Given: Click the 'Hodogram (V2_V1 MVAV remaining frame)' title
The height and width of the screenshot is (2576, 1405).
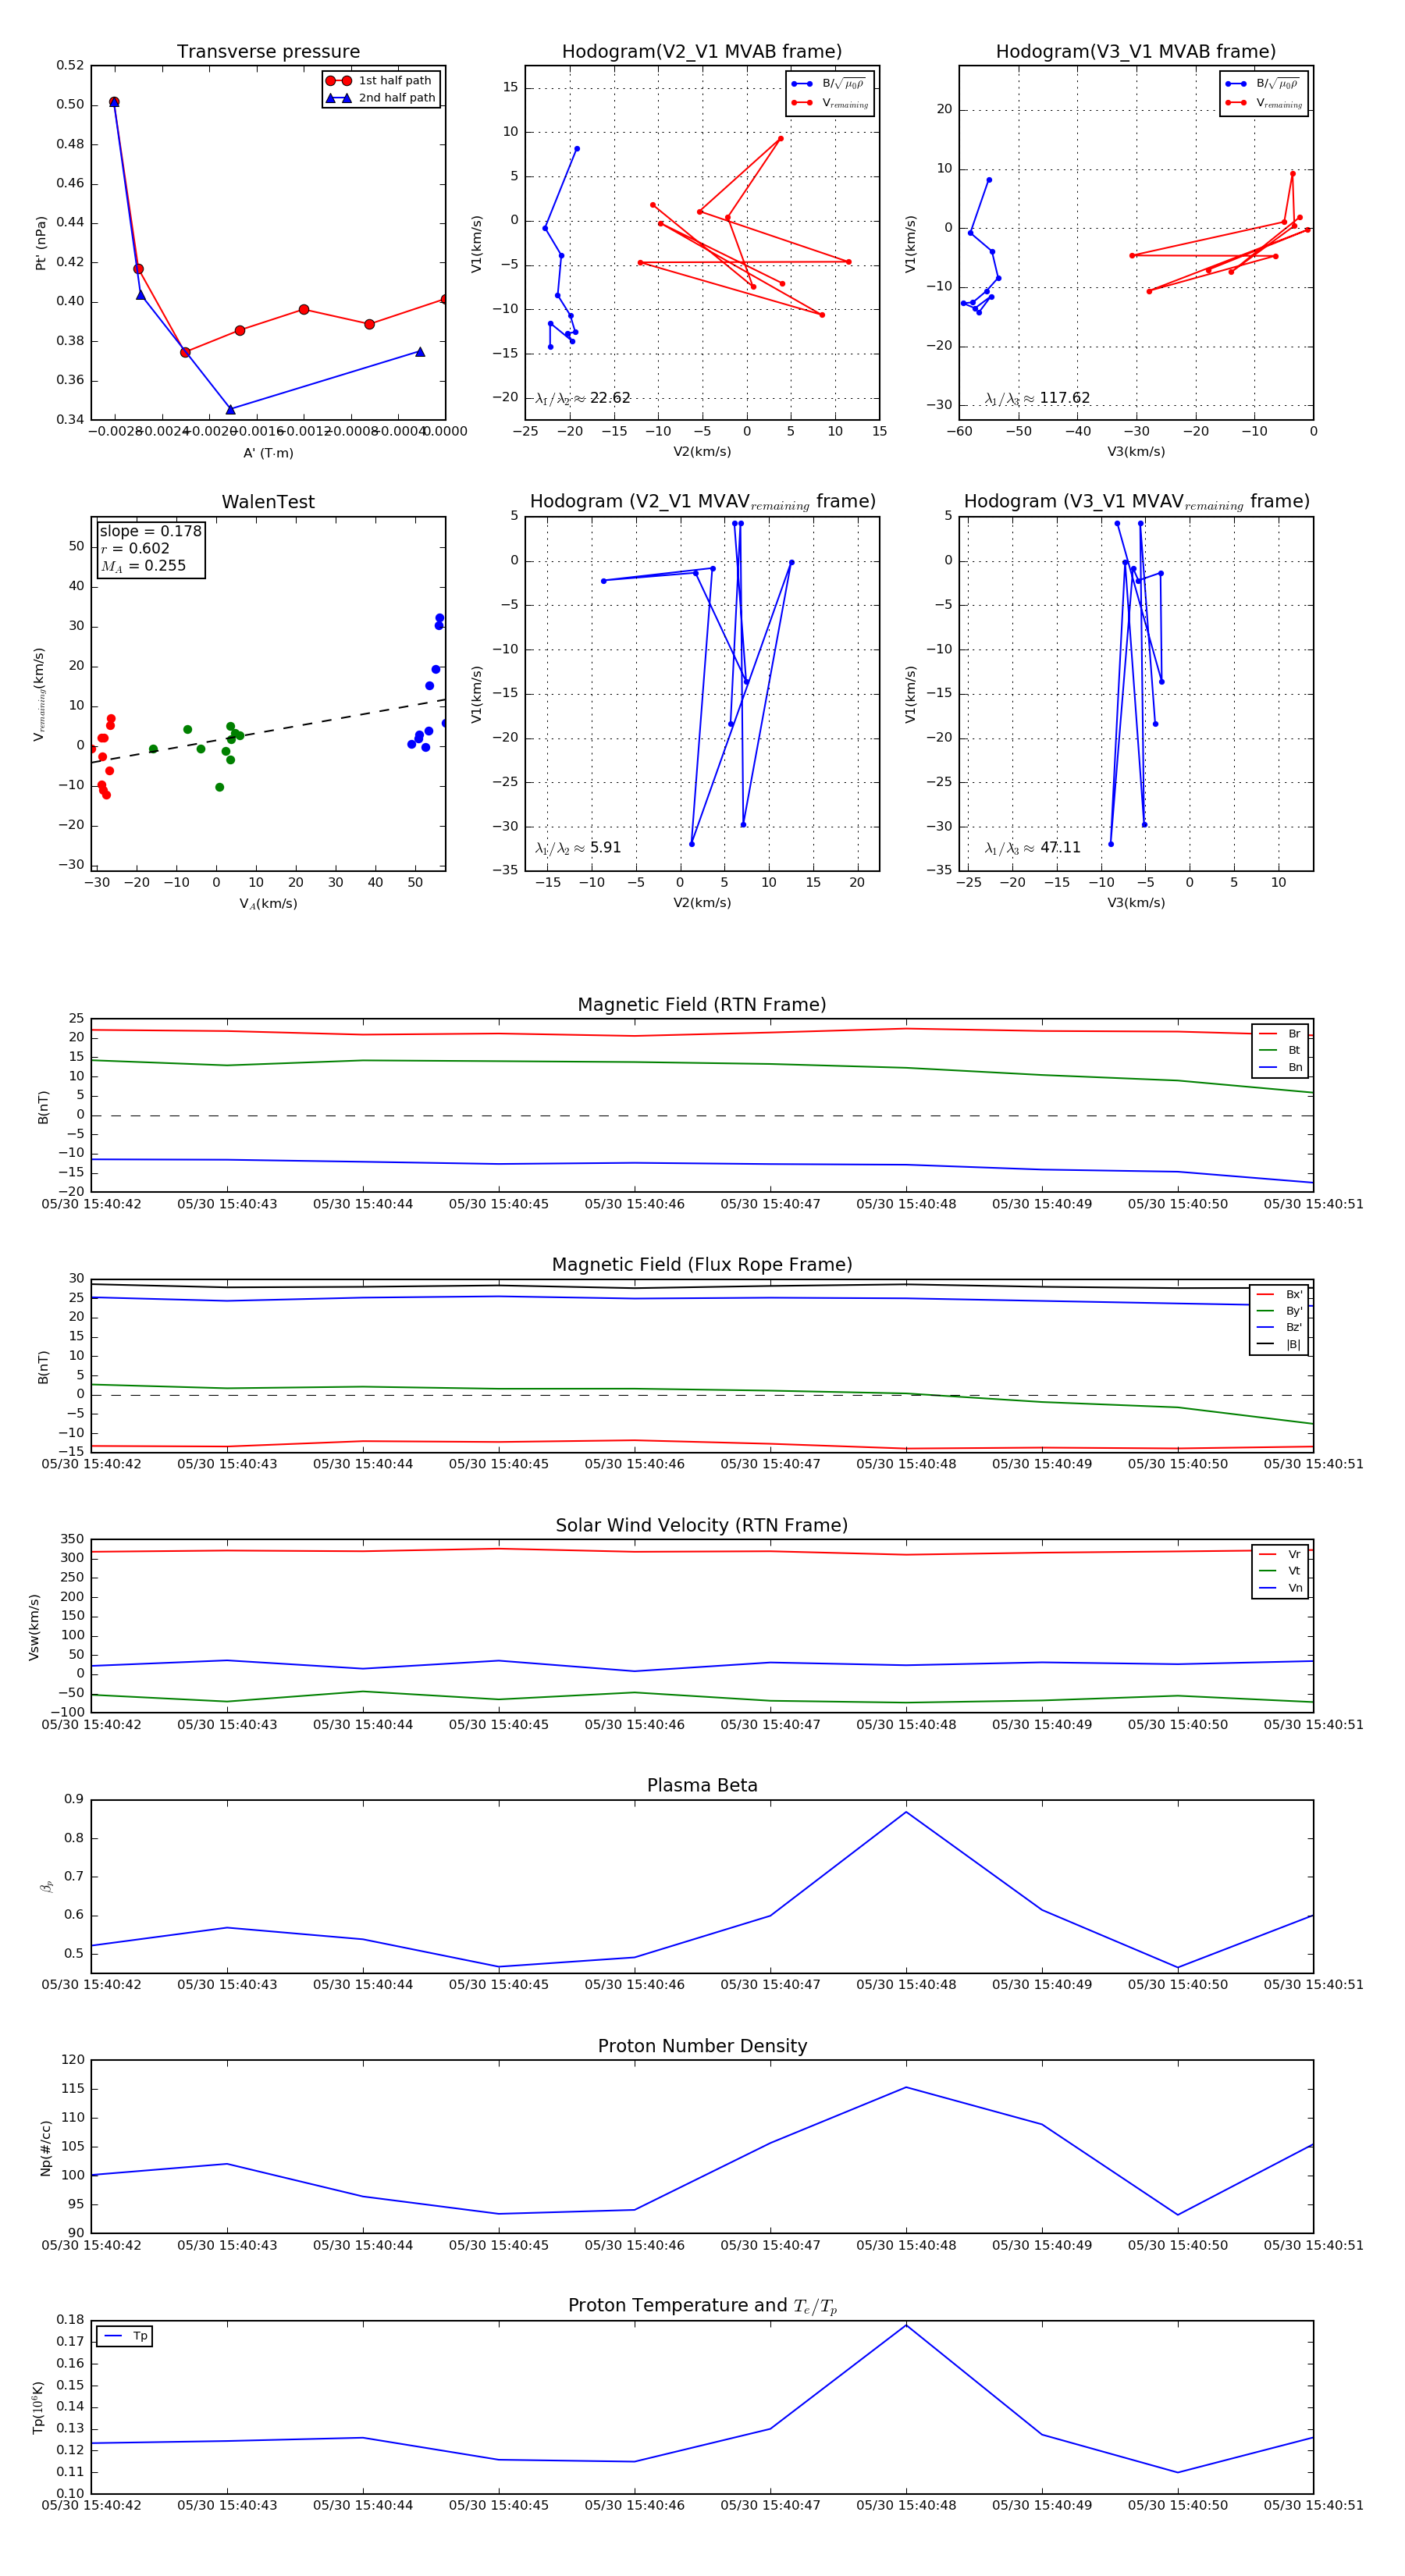Looking at the screenshot, I should [702, 502].
